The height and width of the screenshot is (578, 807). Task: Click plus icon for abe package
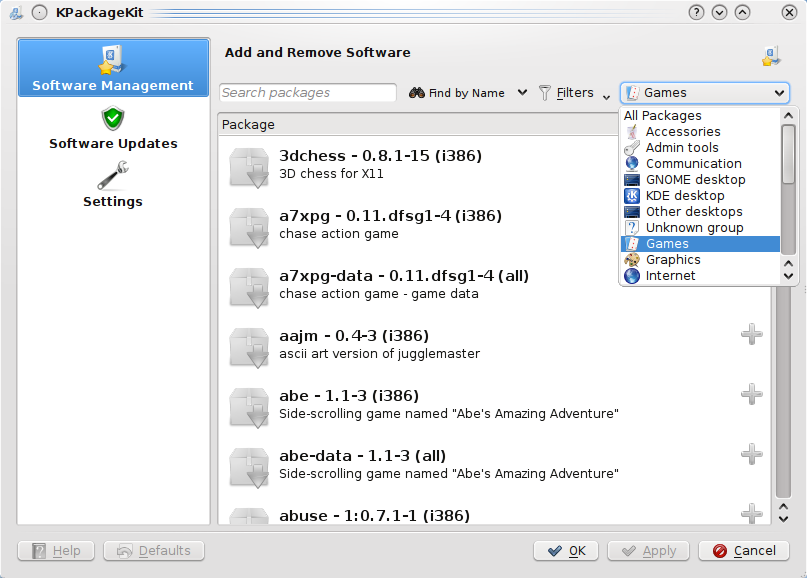coord(751,394)
